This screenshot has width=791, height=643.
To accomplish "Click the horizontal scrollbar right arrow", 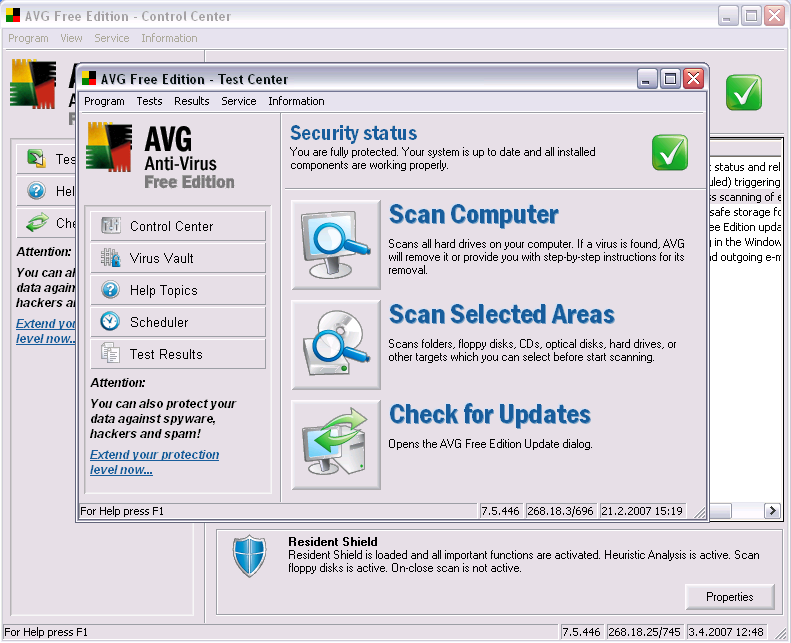I will (772, 511).
